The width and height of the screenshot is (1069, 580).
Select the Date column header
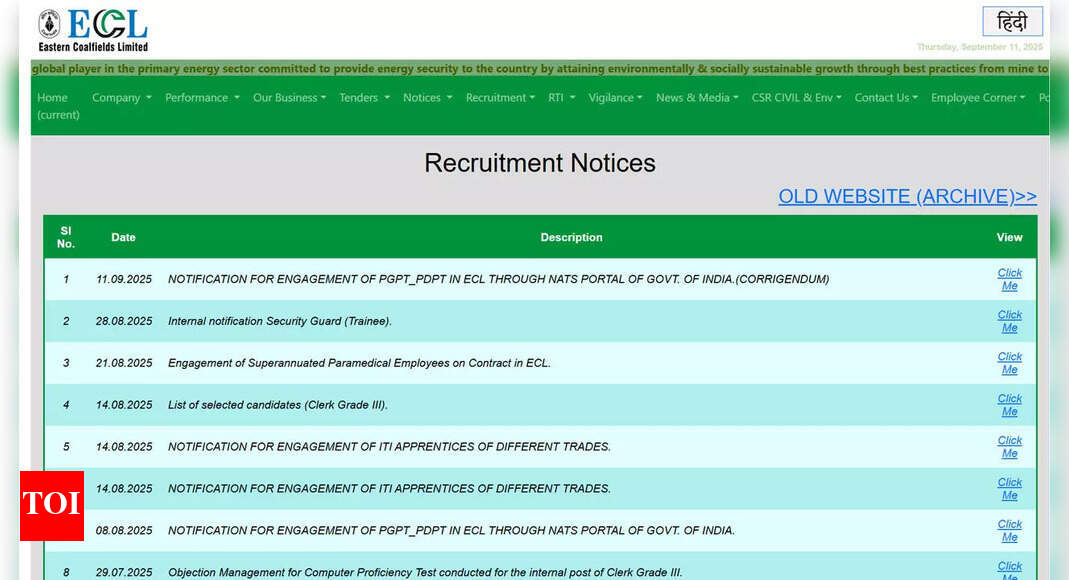(123, 237)
